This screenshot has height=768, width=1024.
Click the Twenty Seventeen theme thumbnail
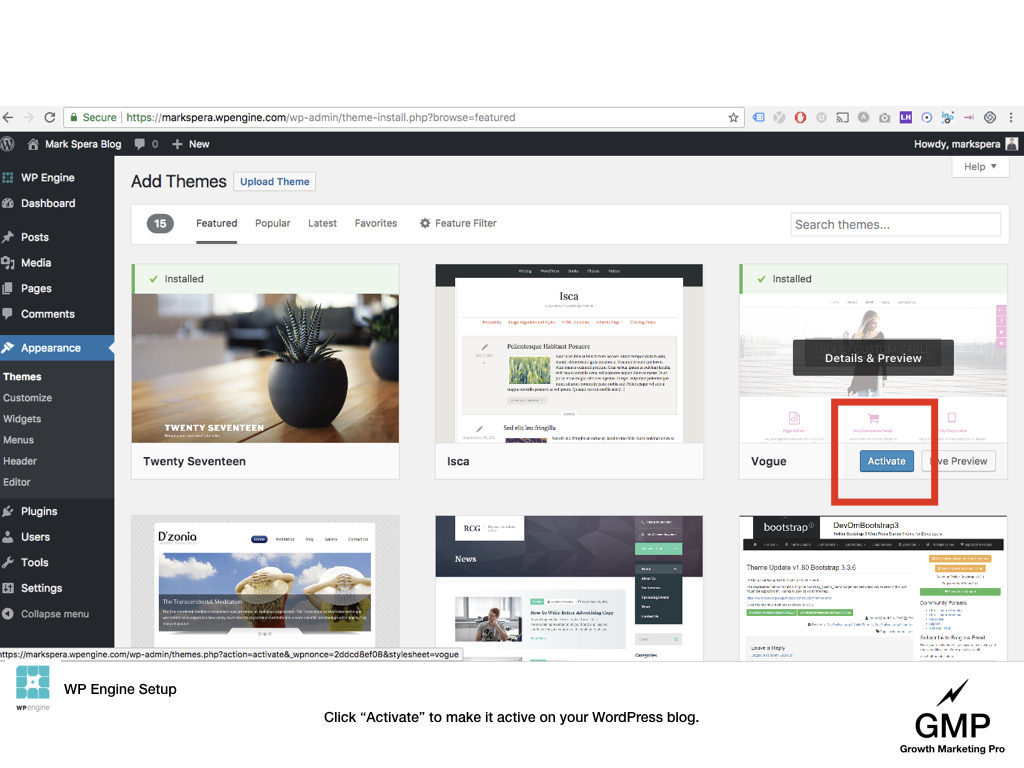click(265, 368)
